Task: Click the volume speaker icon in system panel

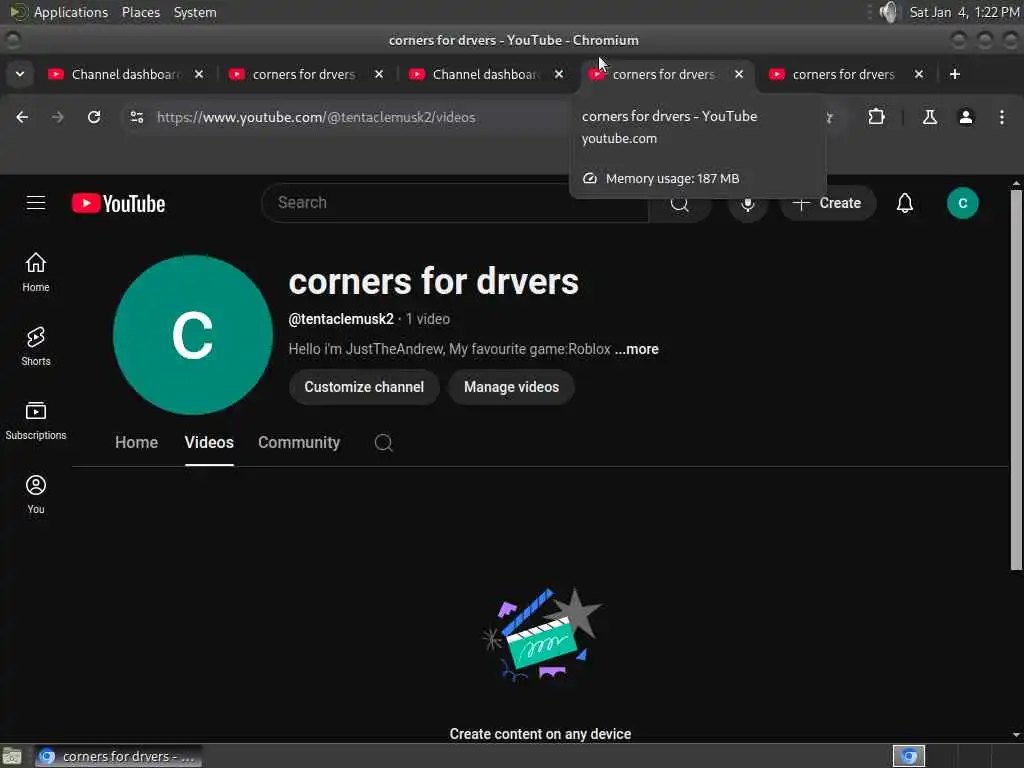Action: (x=889, y=12)
